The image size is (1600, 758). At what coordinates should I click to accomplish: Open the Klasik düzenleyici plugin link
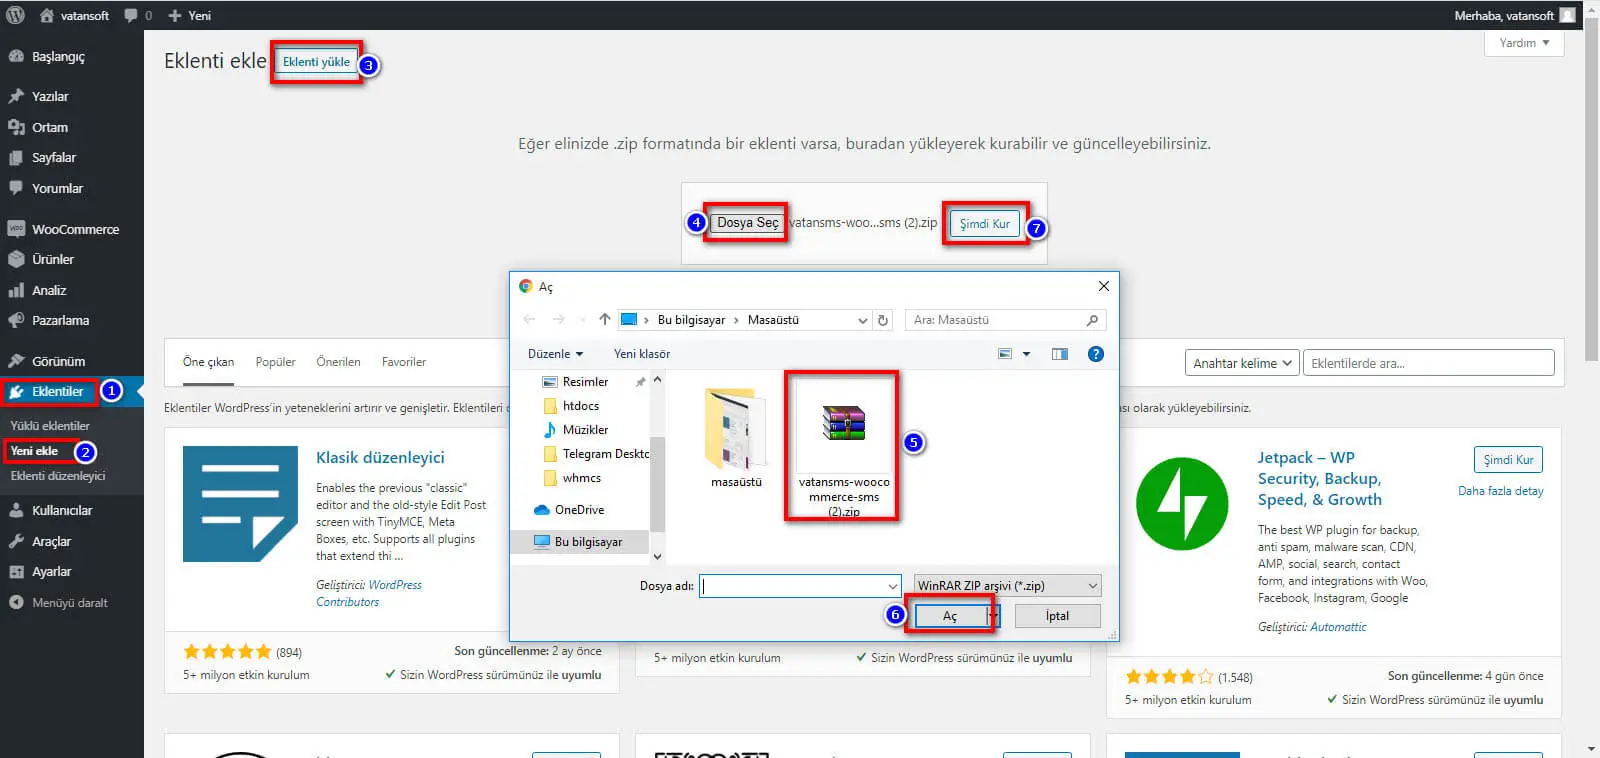coord(380,457)
